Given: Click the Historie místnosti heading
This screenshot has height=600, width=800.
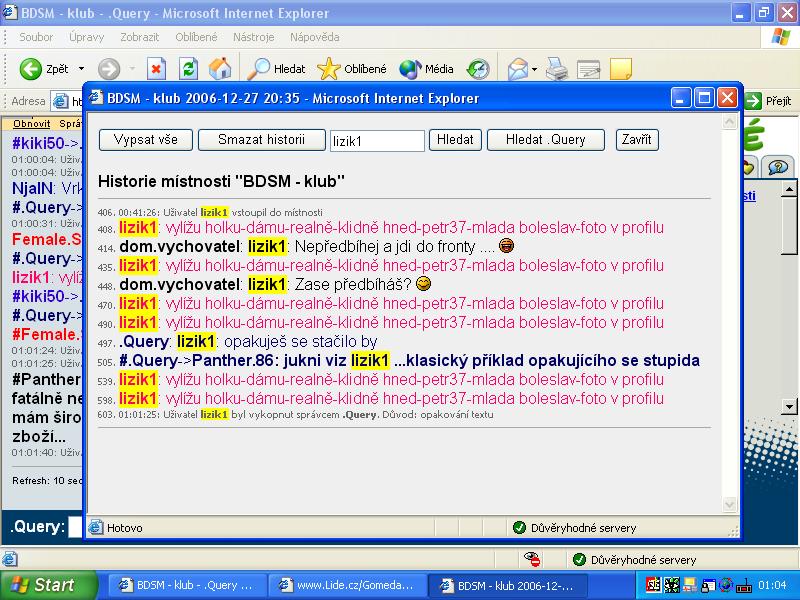Looking at the screenshot, I should pos(221,181).
